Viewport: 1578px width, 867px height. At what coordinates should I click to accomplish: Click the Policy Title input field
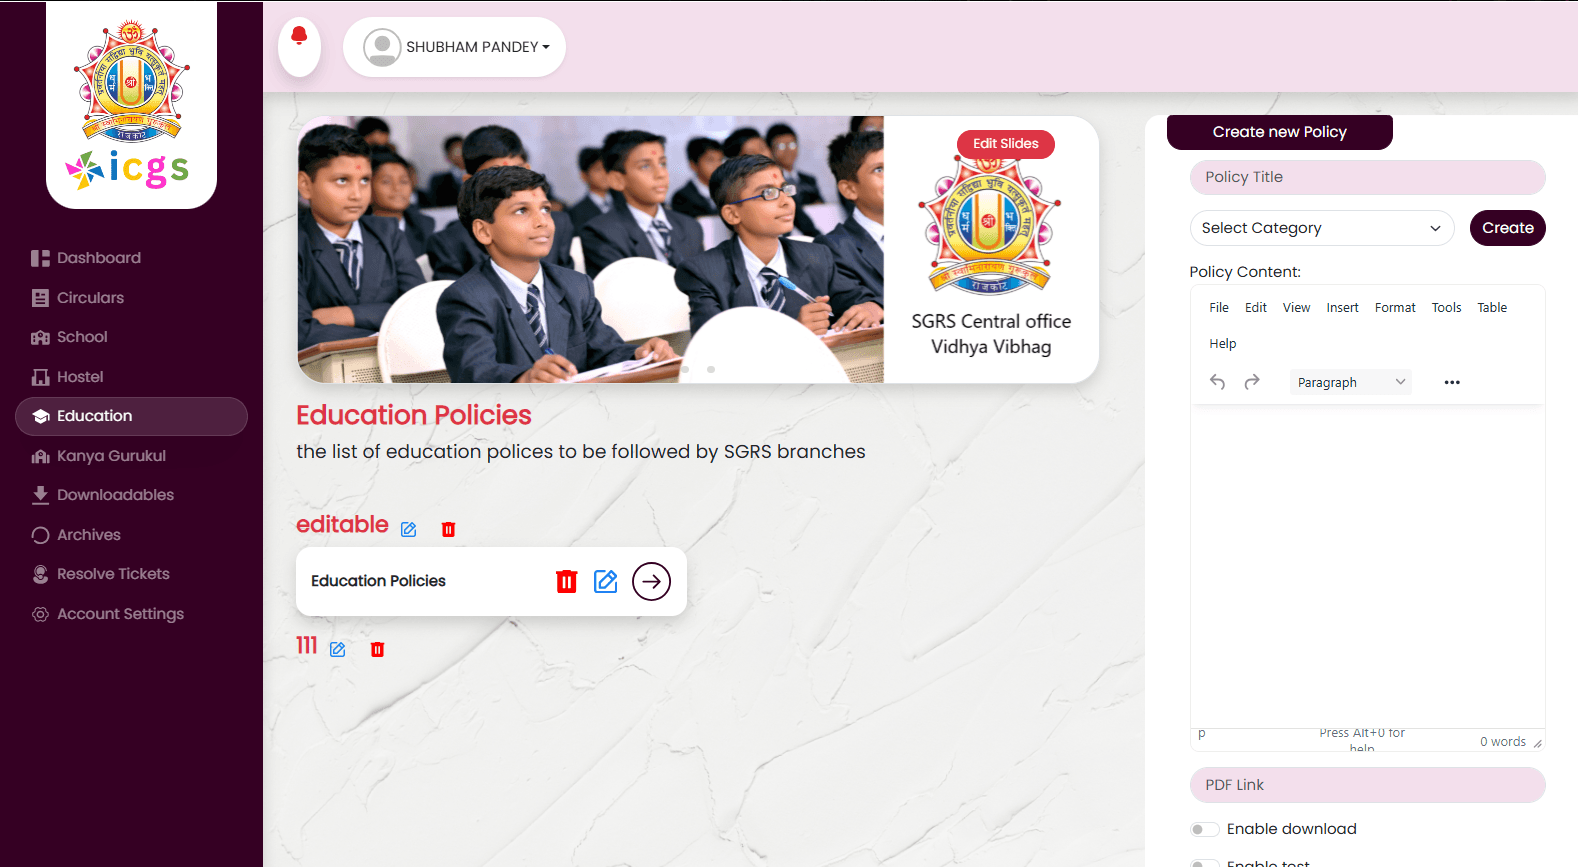(x=1367, y=177)
